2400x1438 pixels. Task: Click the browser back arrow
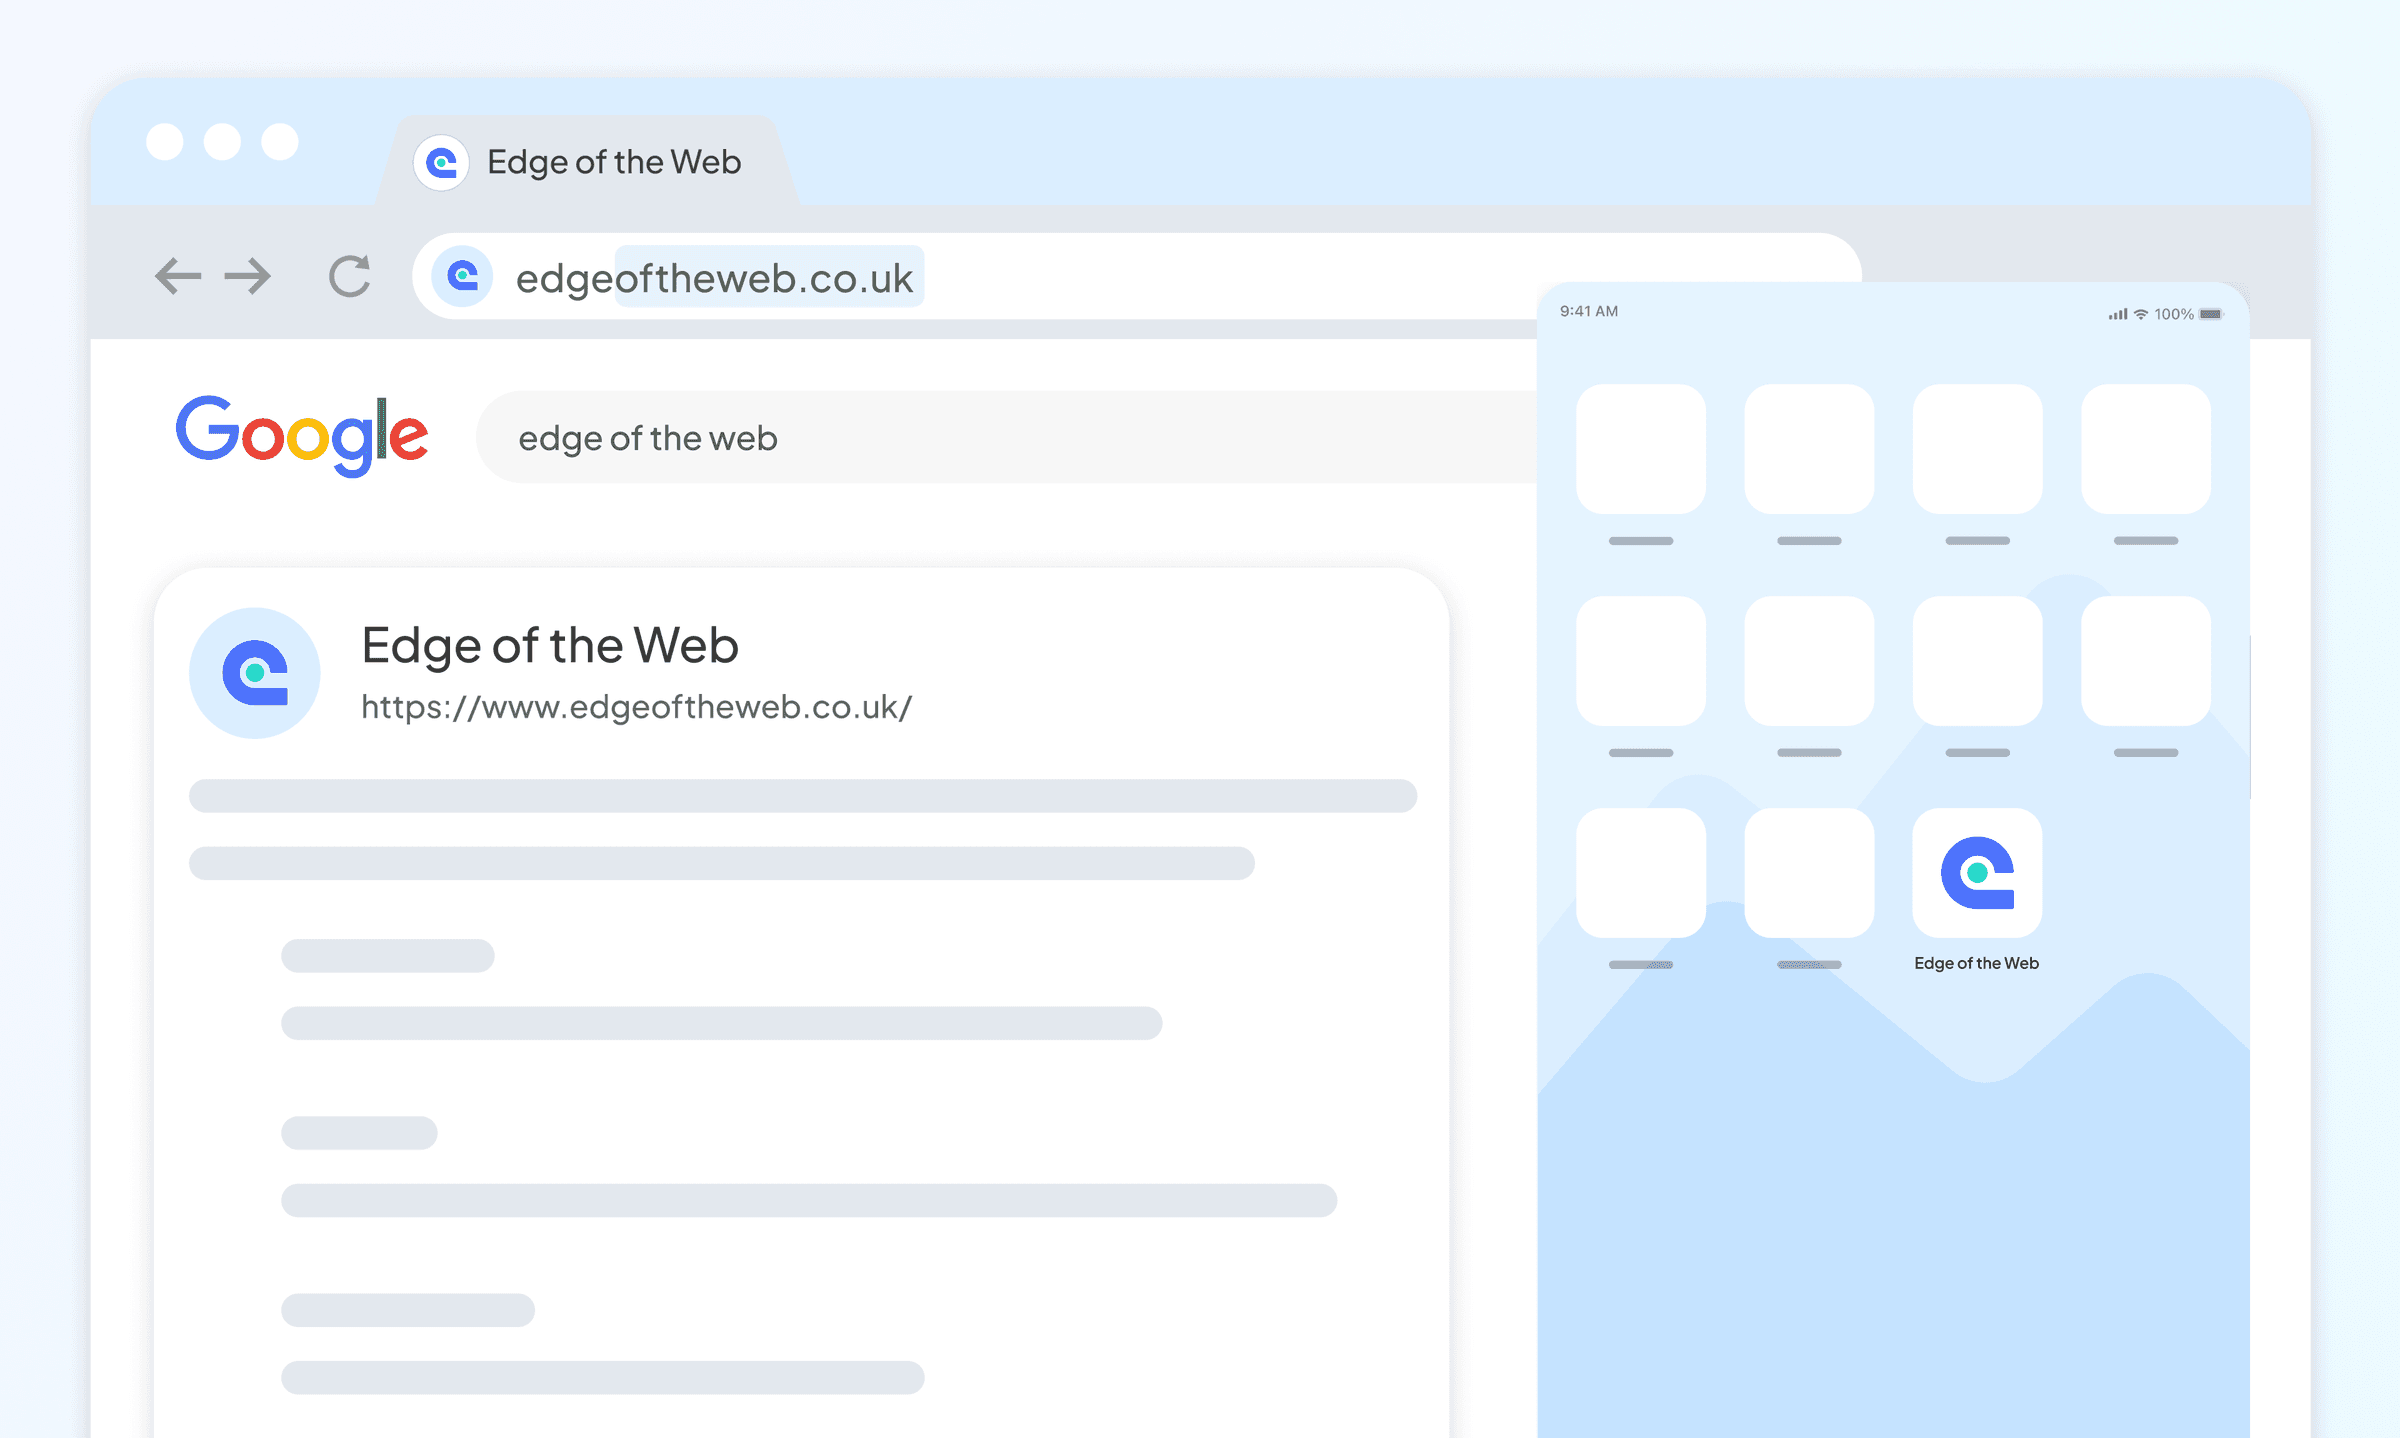(178, 276)
